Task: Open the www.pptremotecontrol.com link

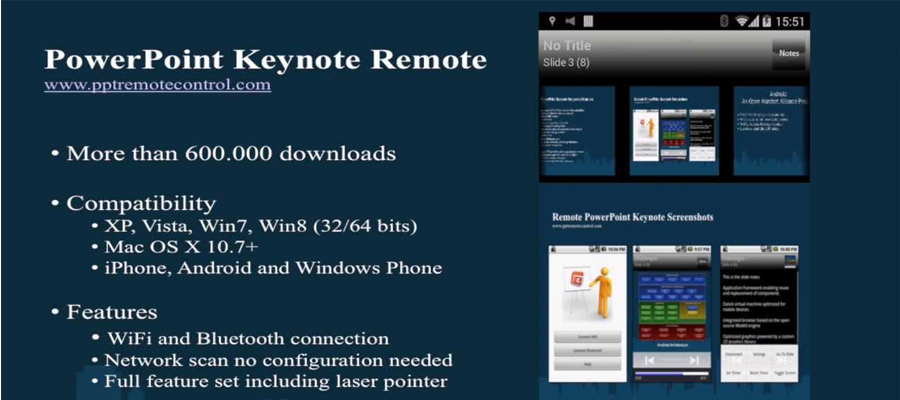Action: pos(157,86)
